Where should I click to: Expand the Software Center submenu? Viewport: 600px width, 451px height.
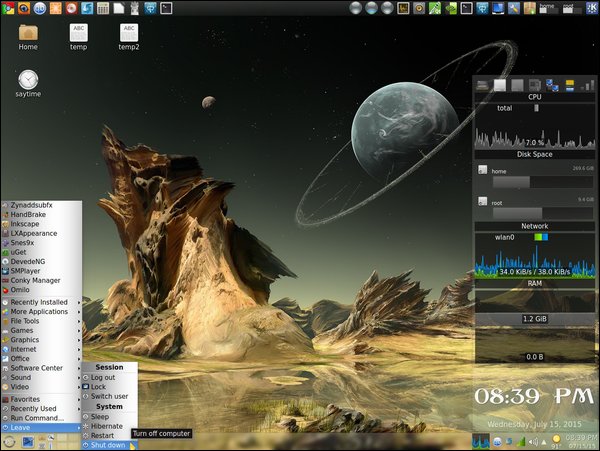[x=41, y=368]
